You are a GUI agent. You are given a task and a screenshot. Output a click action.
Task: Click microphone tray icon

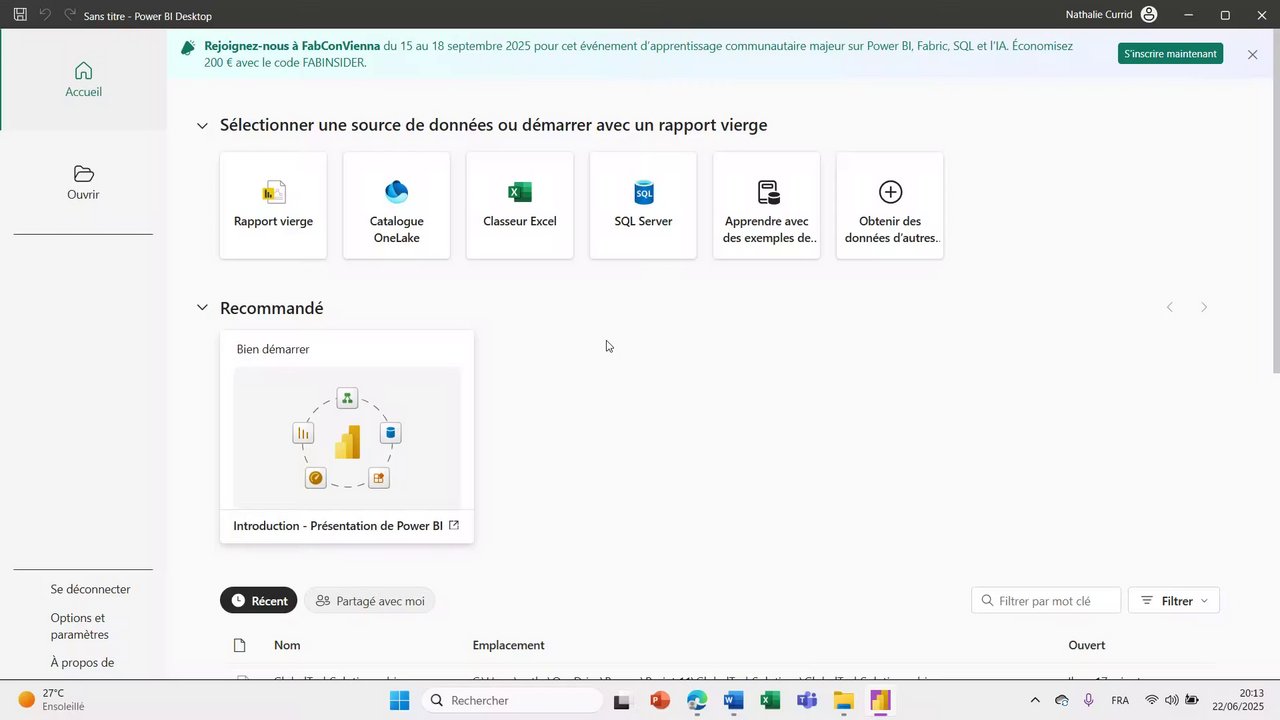[x=1089, y=700]
